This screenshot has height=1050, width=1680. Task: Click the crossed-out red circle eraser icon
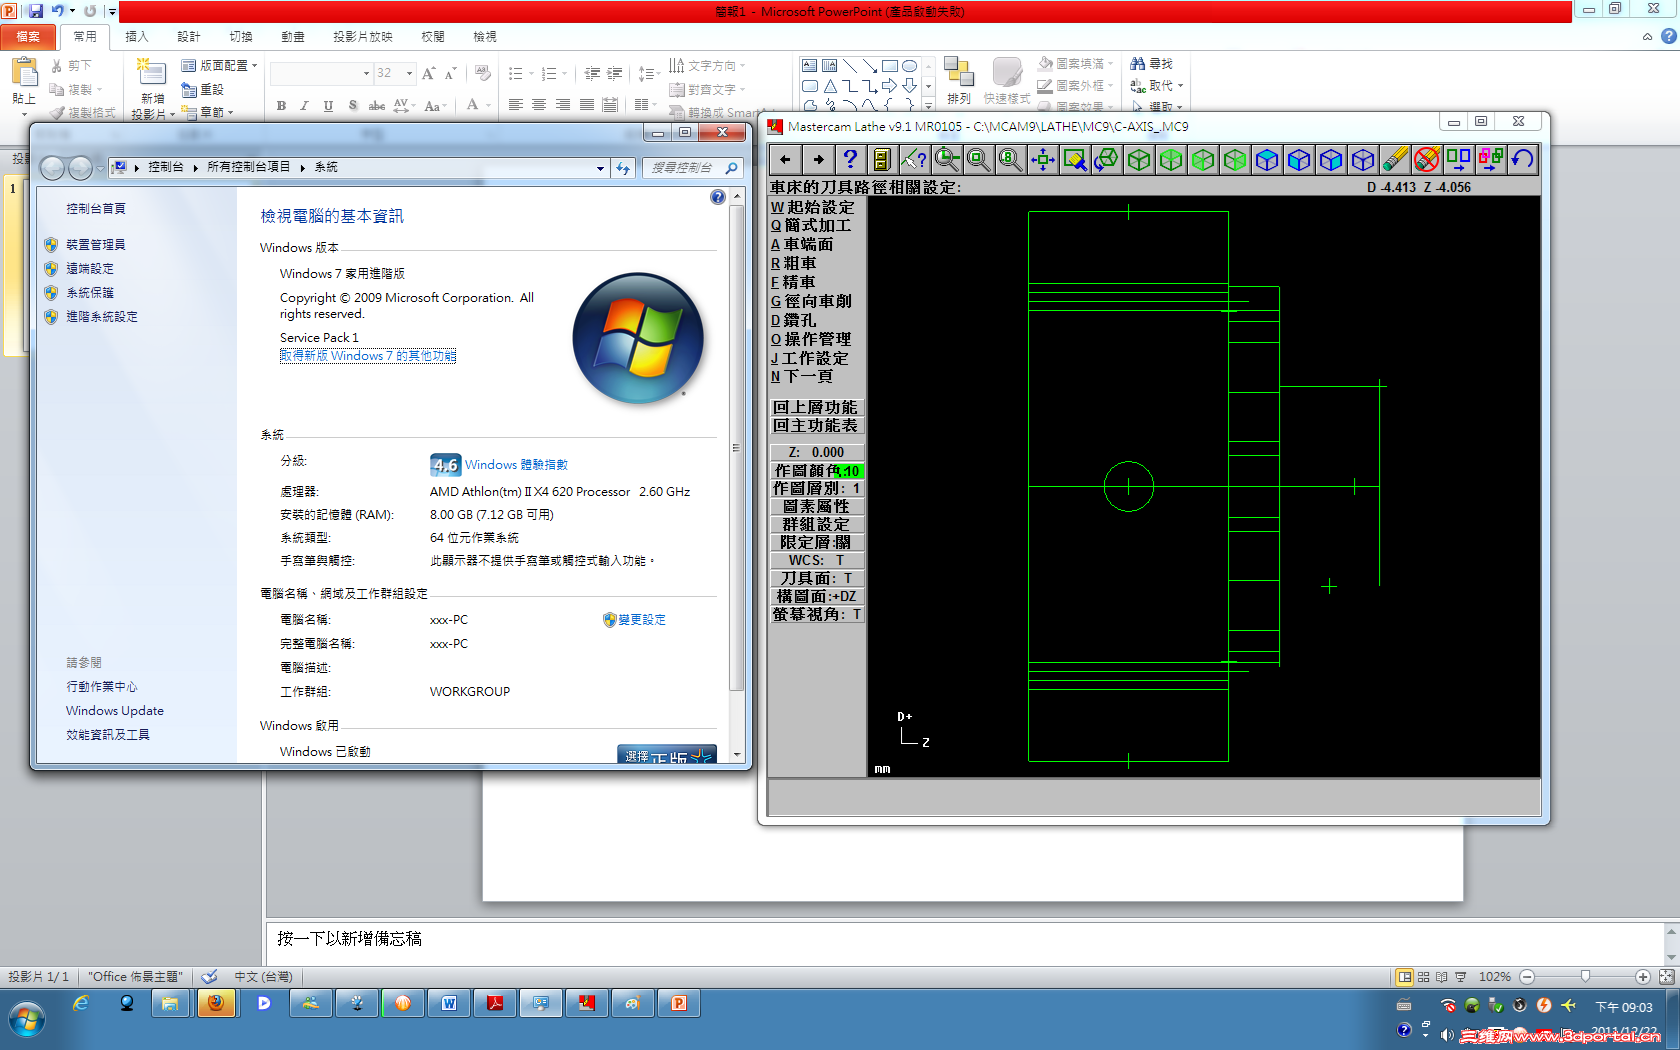coord(1426,159)
